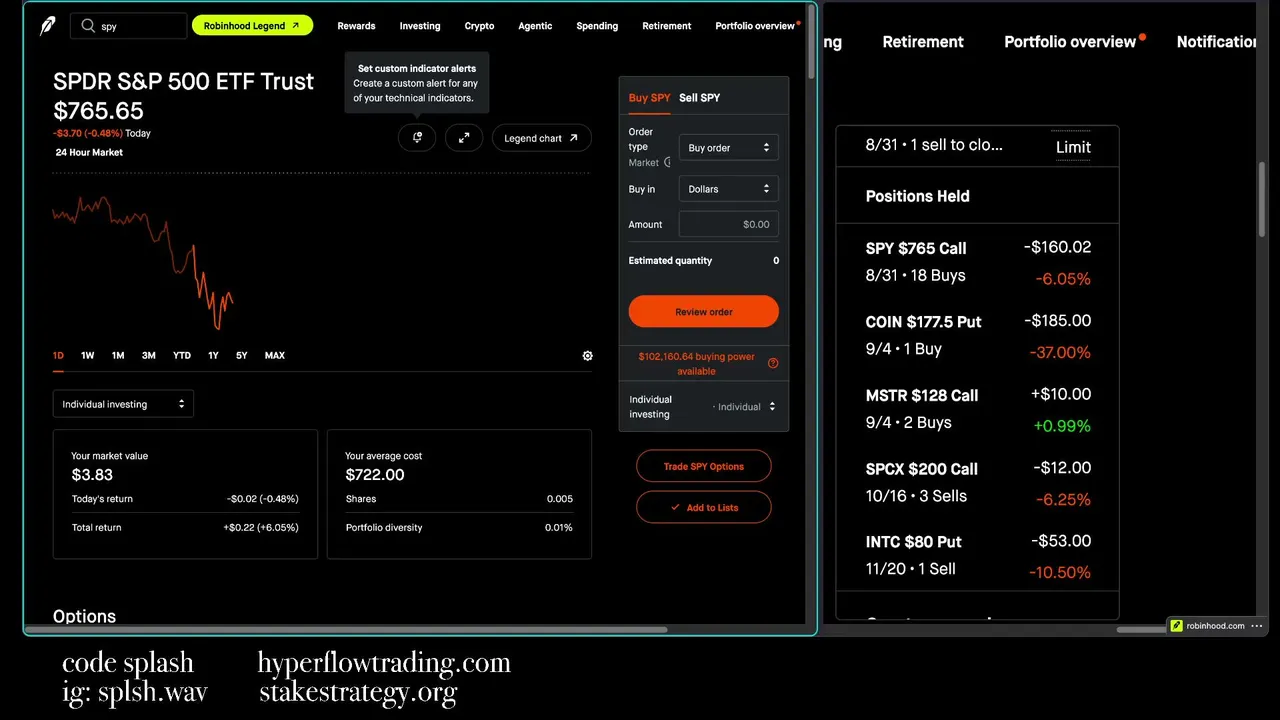
Task: Click the Your market value $3.83 card
Action: 185,494
